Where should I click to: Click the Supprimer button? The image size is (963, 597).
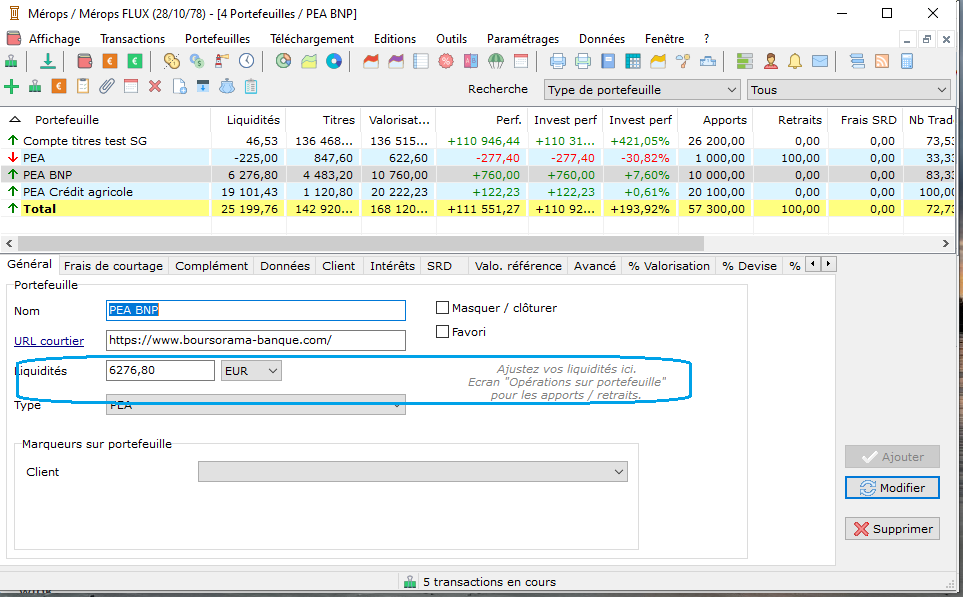[x=892, y=529]
